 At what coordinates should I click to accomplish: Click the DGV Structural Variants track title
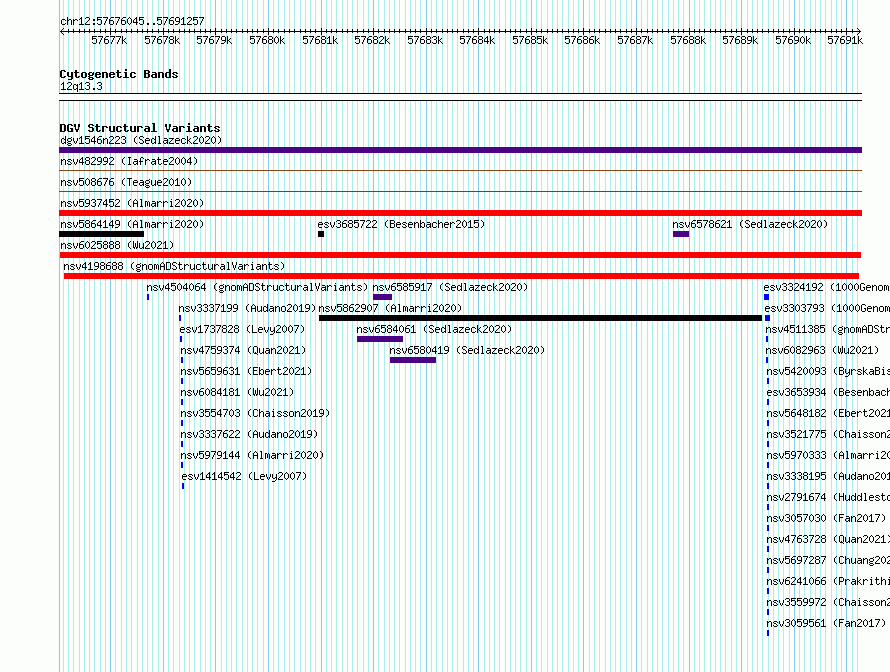tap(140, 128)
